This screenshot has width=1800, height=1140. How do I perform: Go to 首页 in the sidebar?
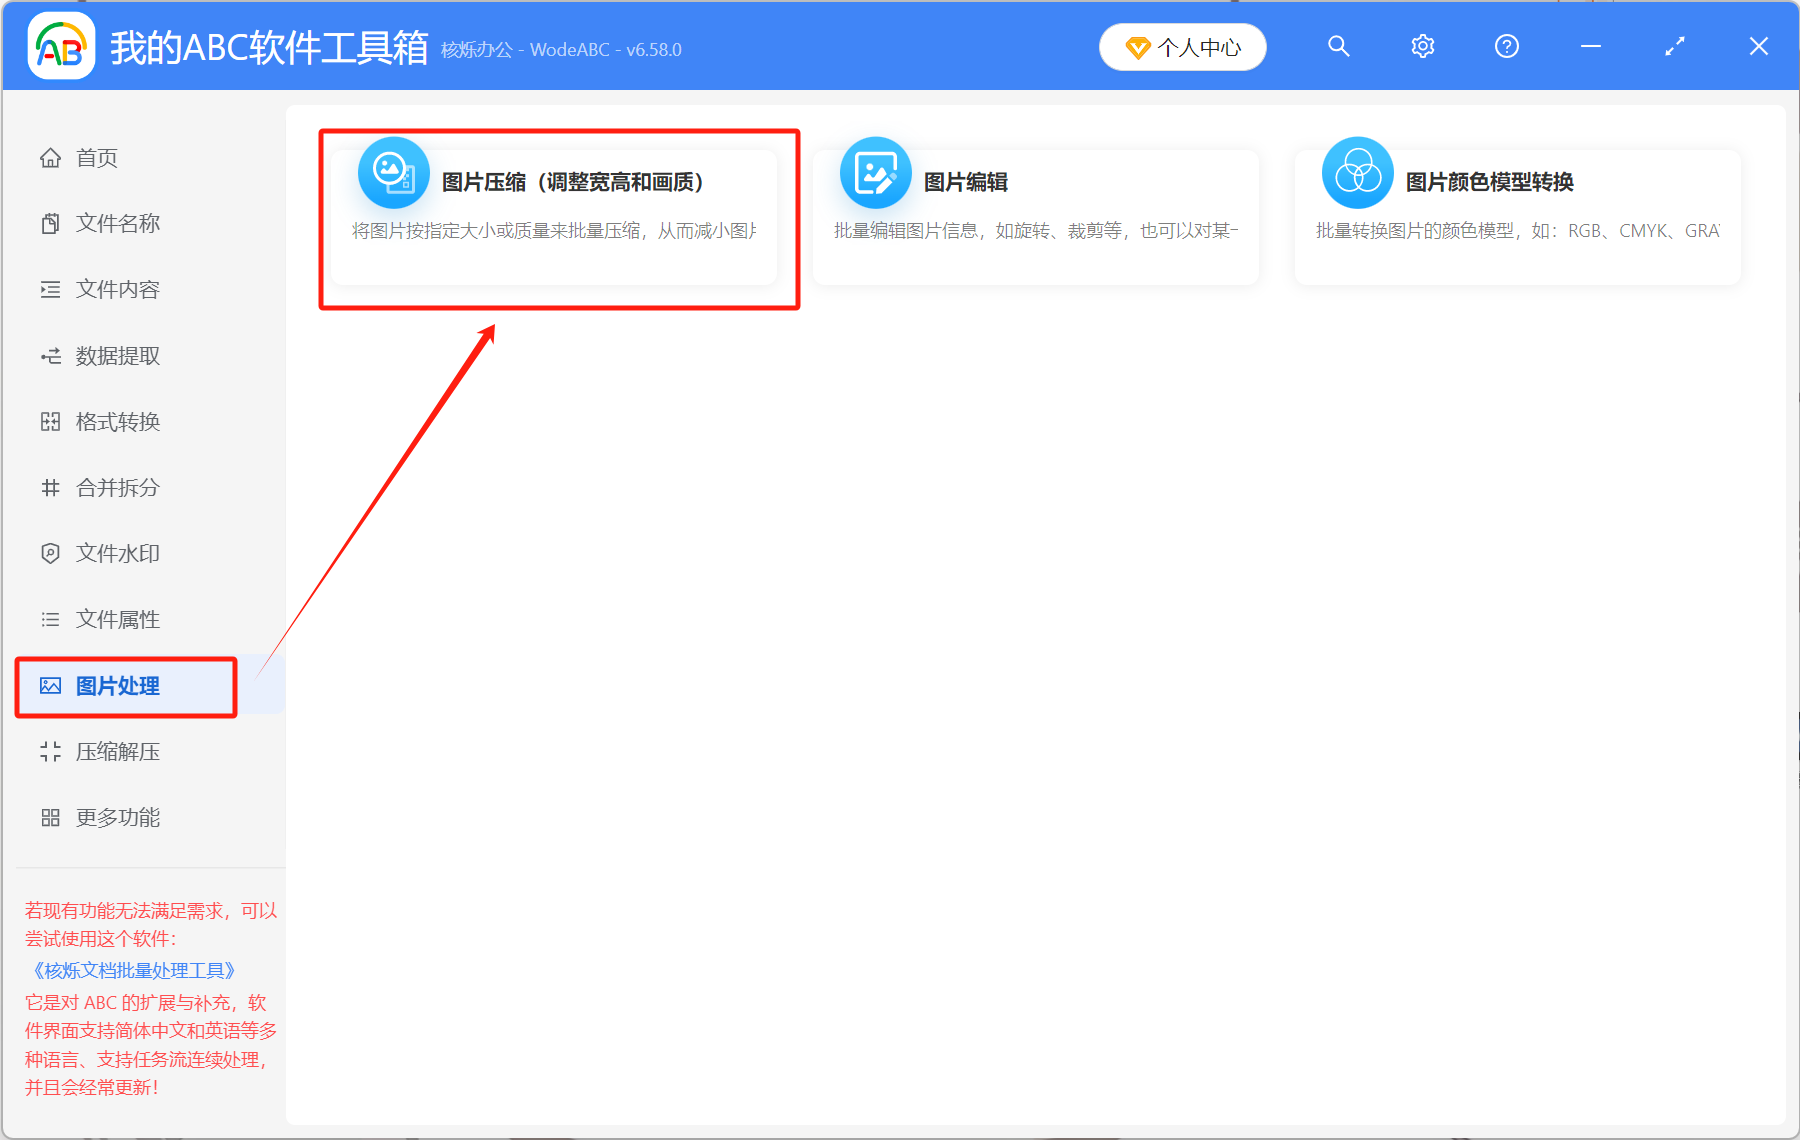click(50, 156)
